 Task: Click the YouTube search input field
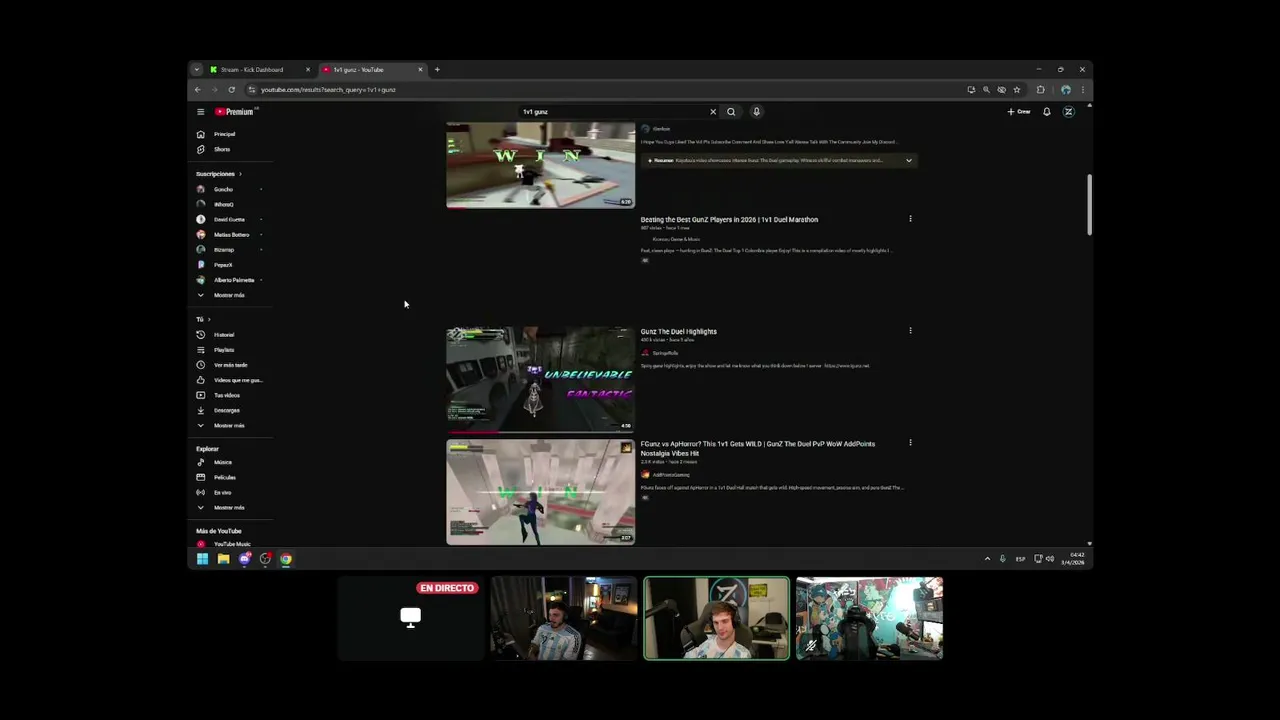pyautogui.click(x=612, y=112)
